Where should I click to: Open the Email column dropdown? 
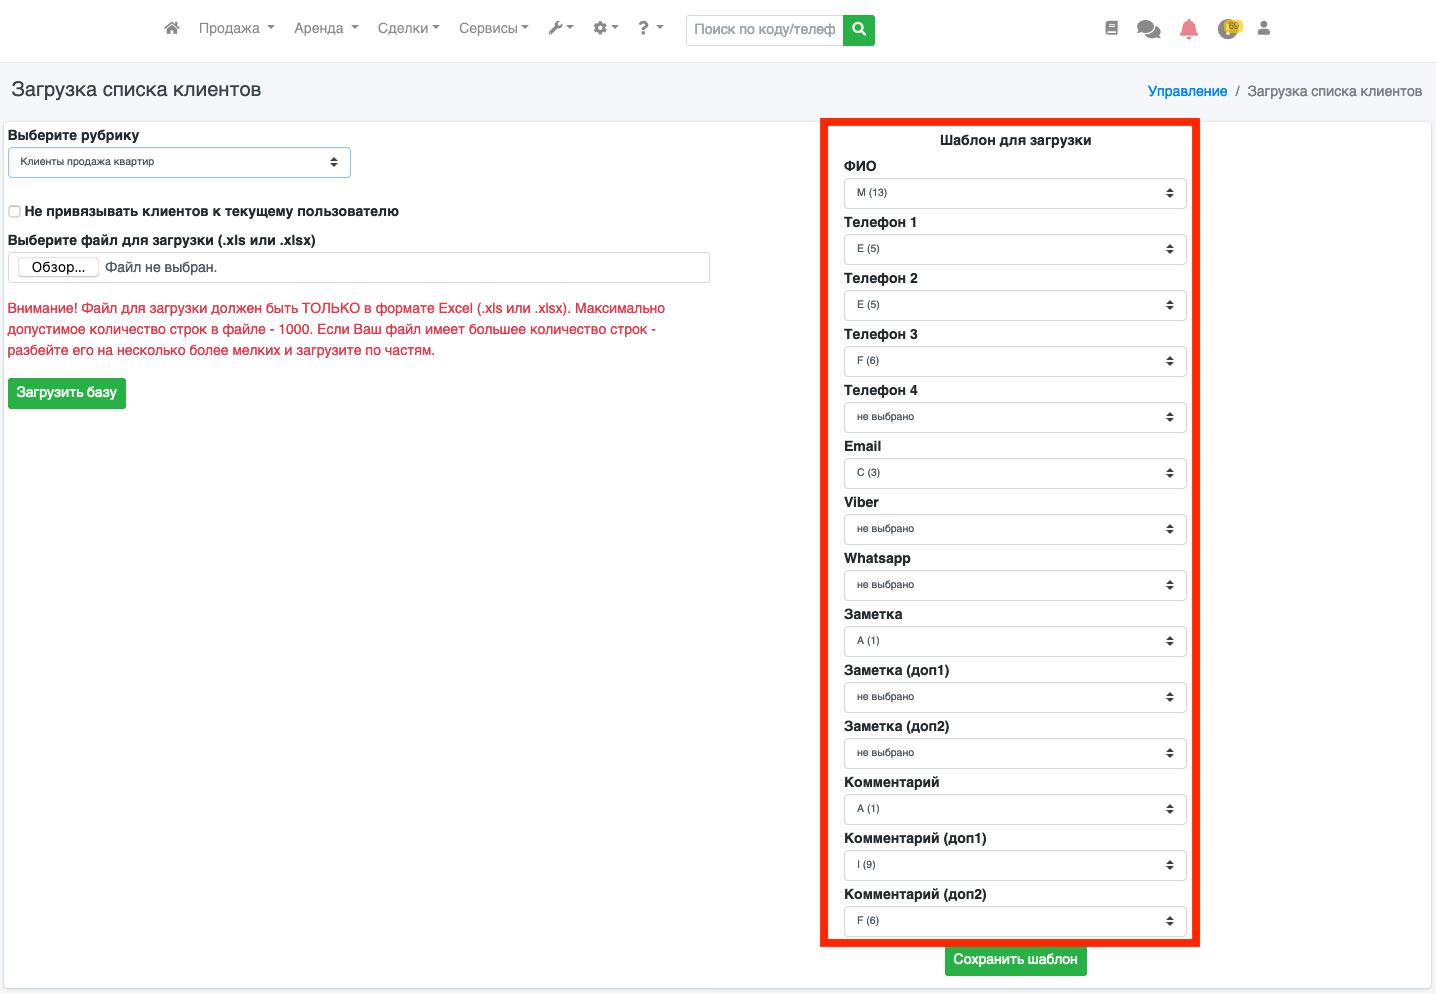(1015, 473)
